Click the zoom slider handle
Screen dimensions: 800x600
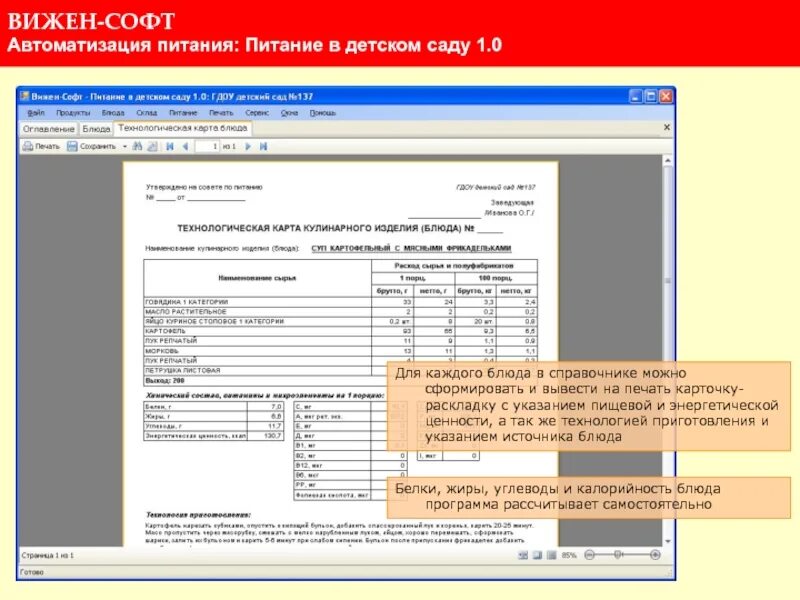[x=618, y=555]
